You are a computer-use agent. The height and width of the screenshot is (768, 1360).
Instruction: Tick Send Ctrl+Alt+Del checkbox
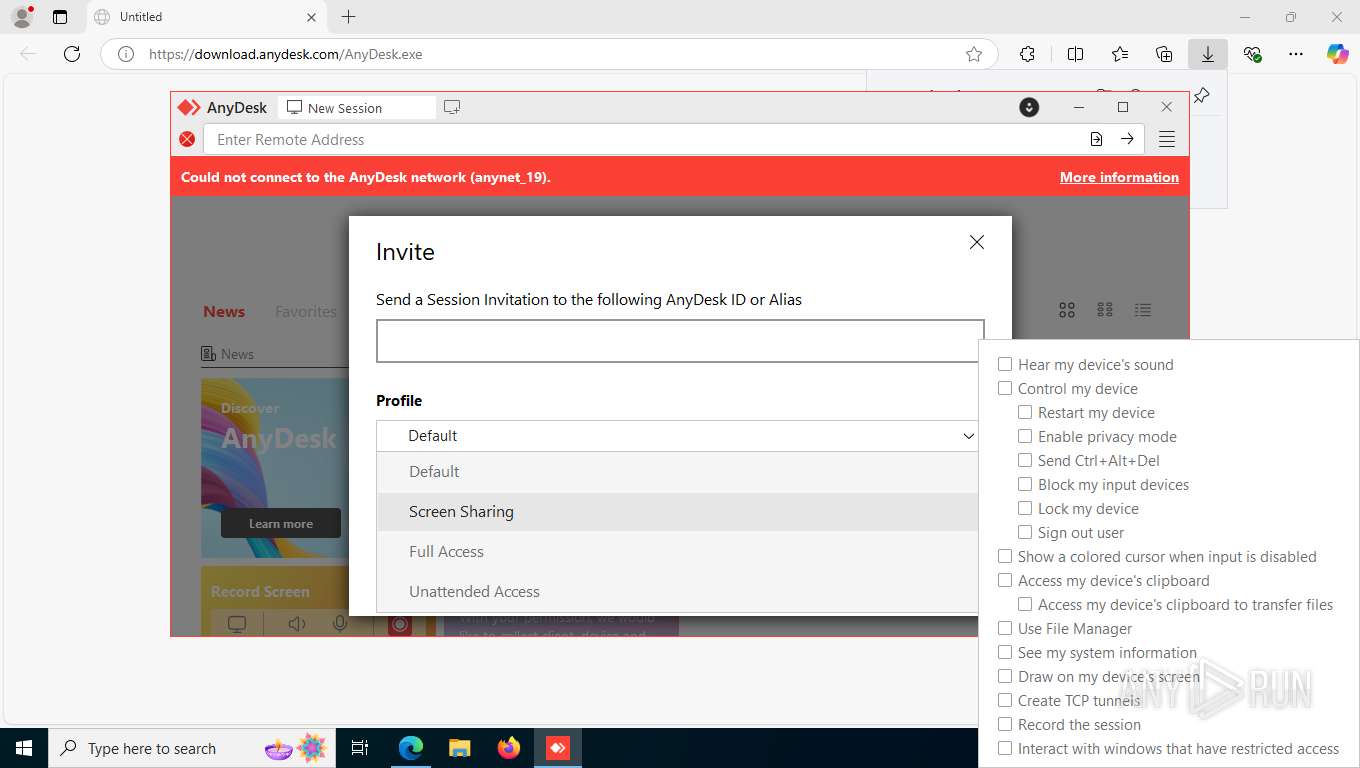tap(1025, 460)
